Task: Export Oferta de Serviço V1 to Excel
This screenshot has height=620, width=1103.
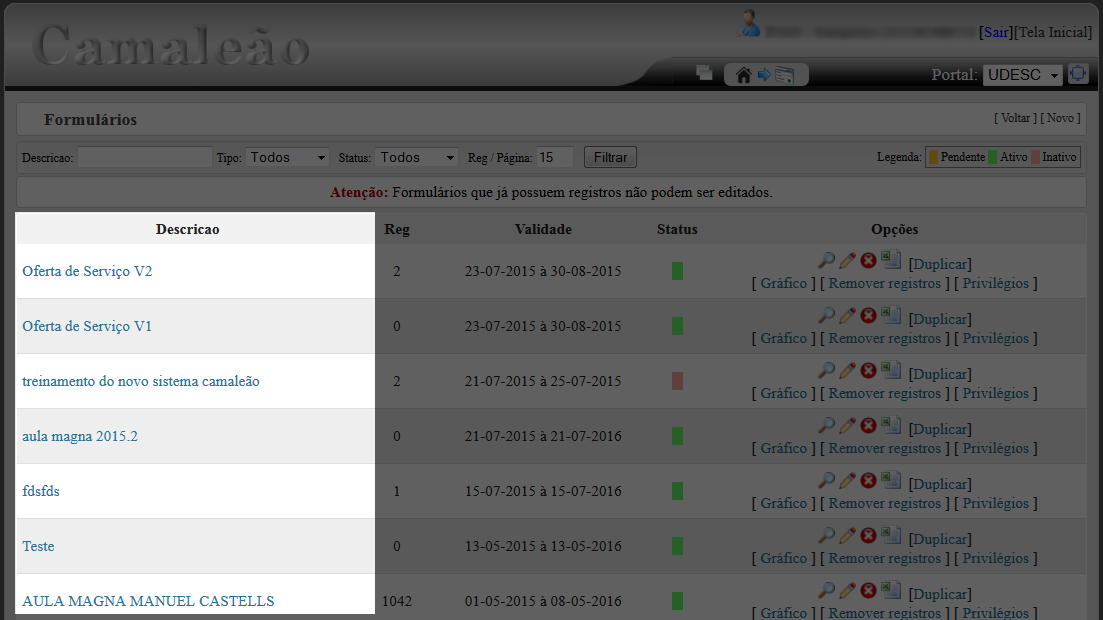Action: [x=891, y=315]
